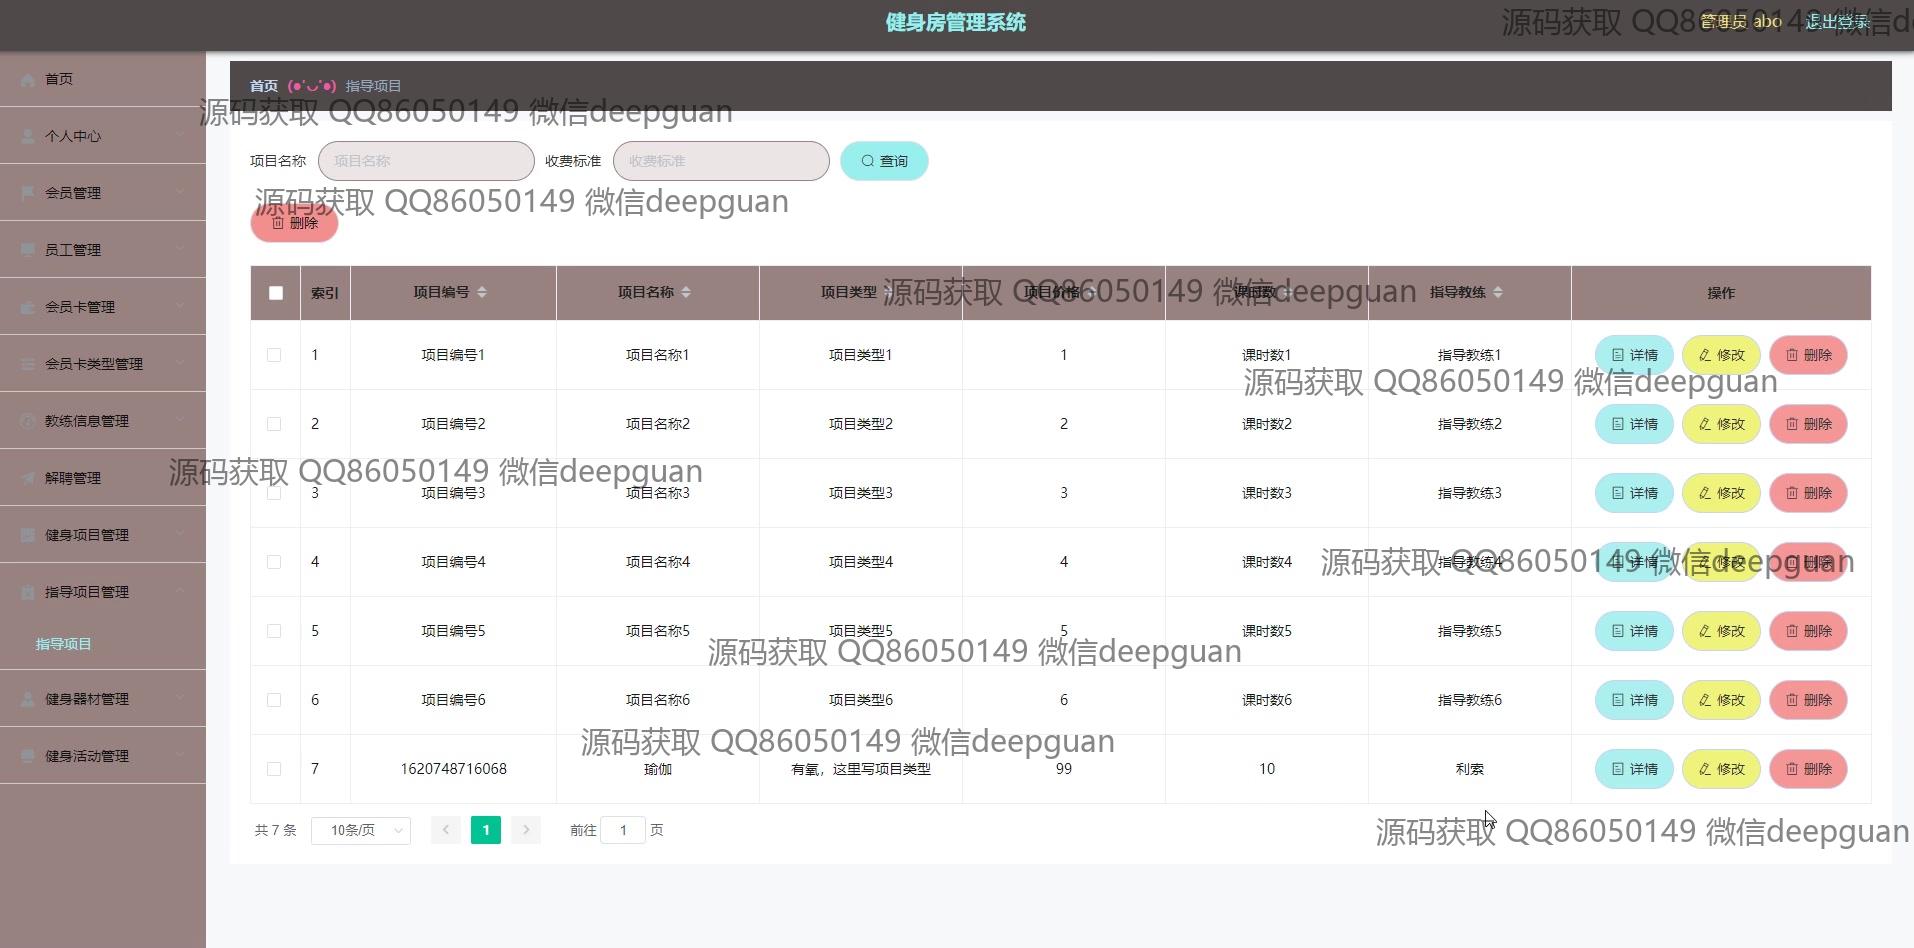Screen dimensions: 1914x948
Task: Click the cell 1620748716068
Action: point(453,769)
